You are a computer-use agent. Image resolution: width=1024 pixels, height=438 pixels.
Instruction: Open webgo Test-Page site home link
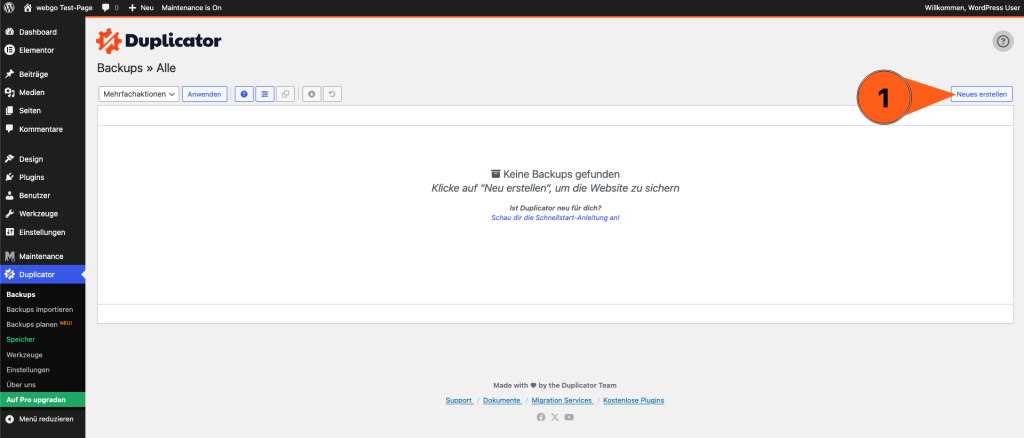[x=58, y=8]
